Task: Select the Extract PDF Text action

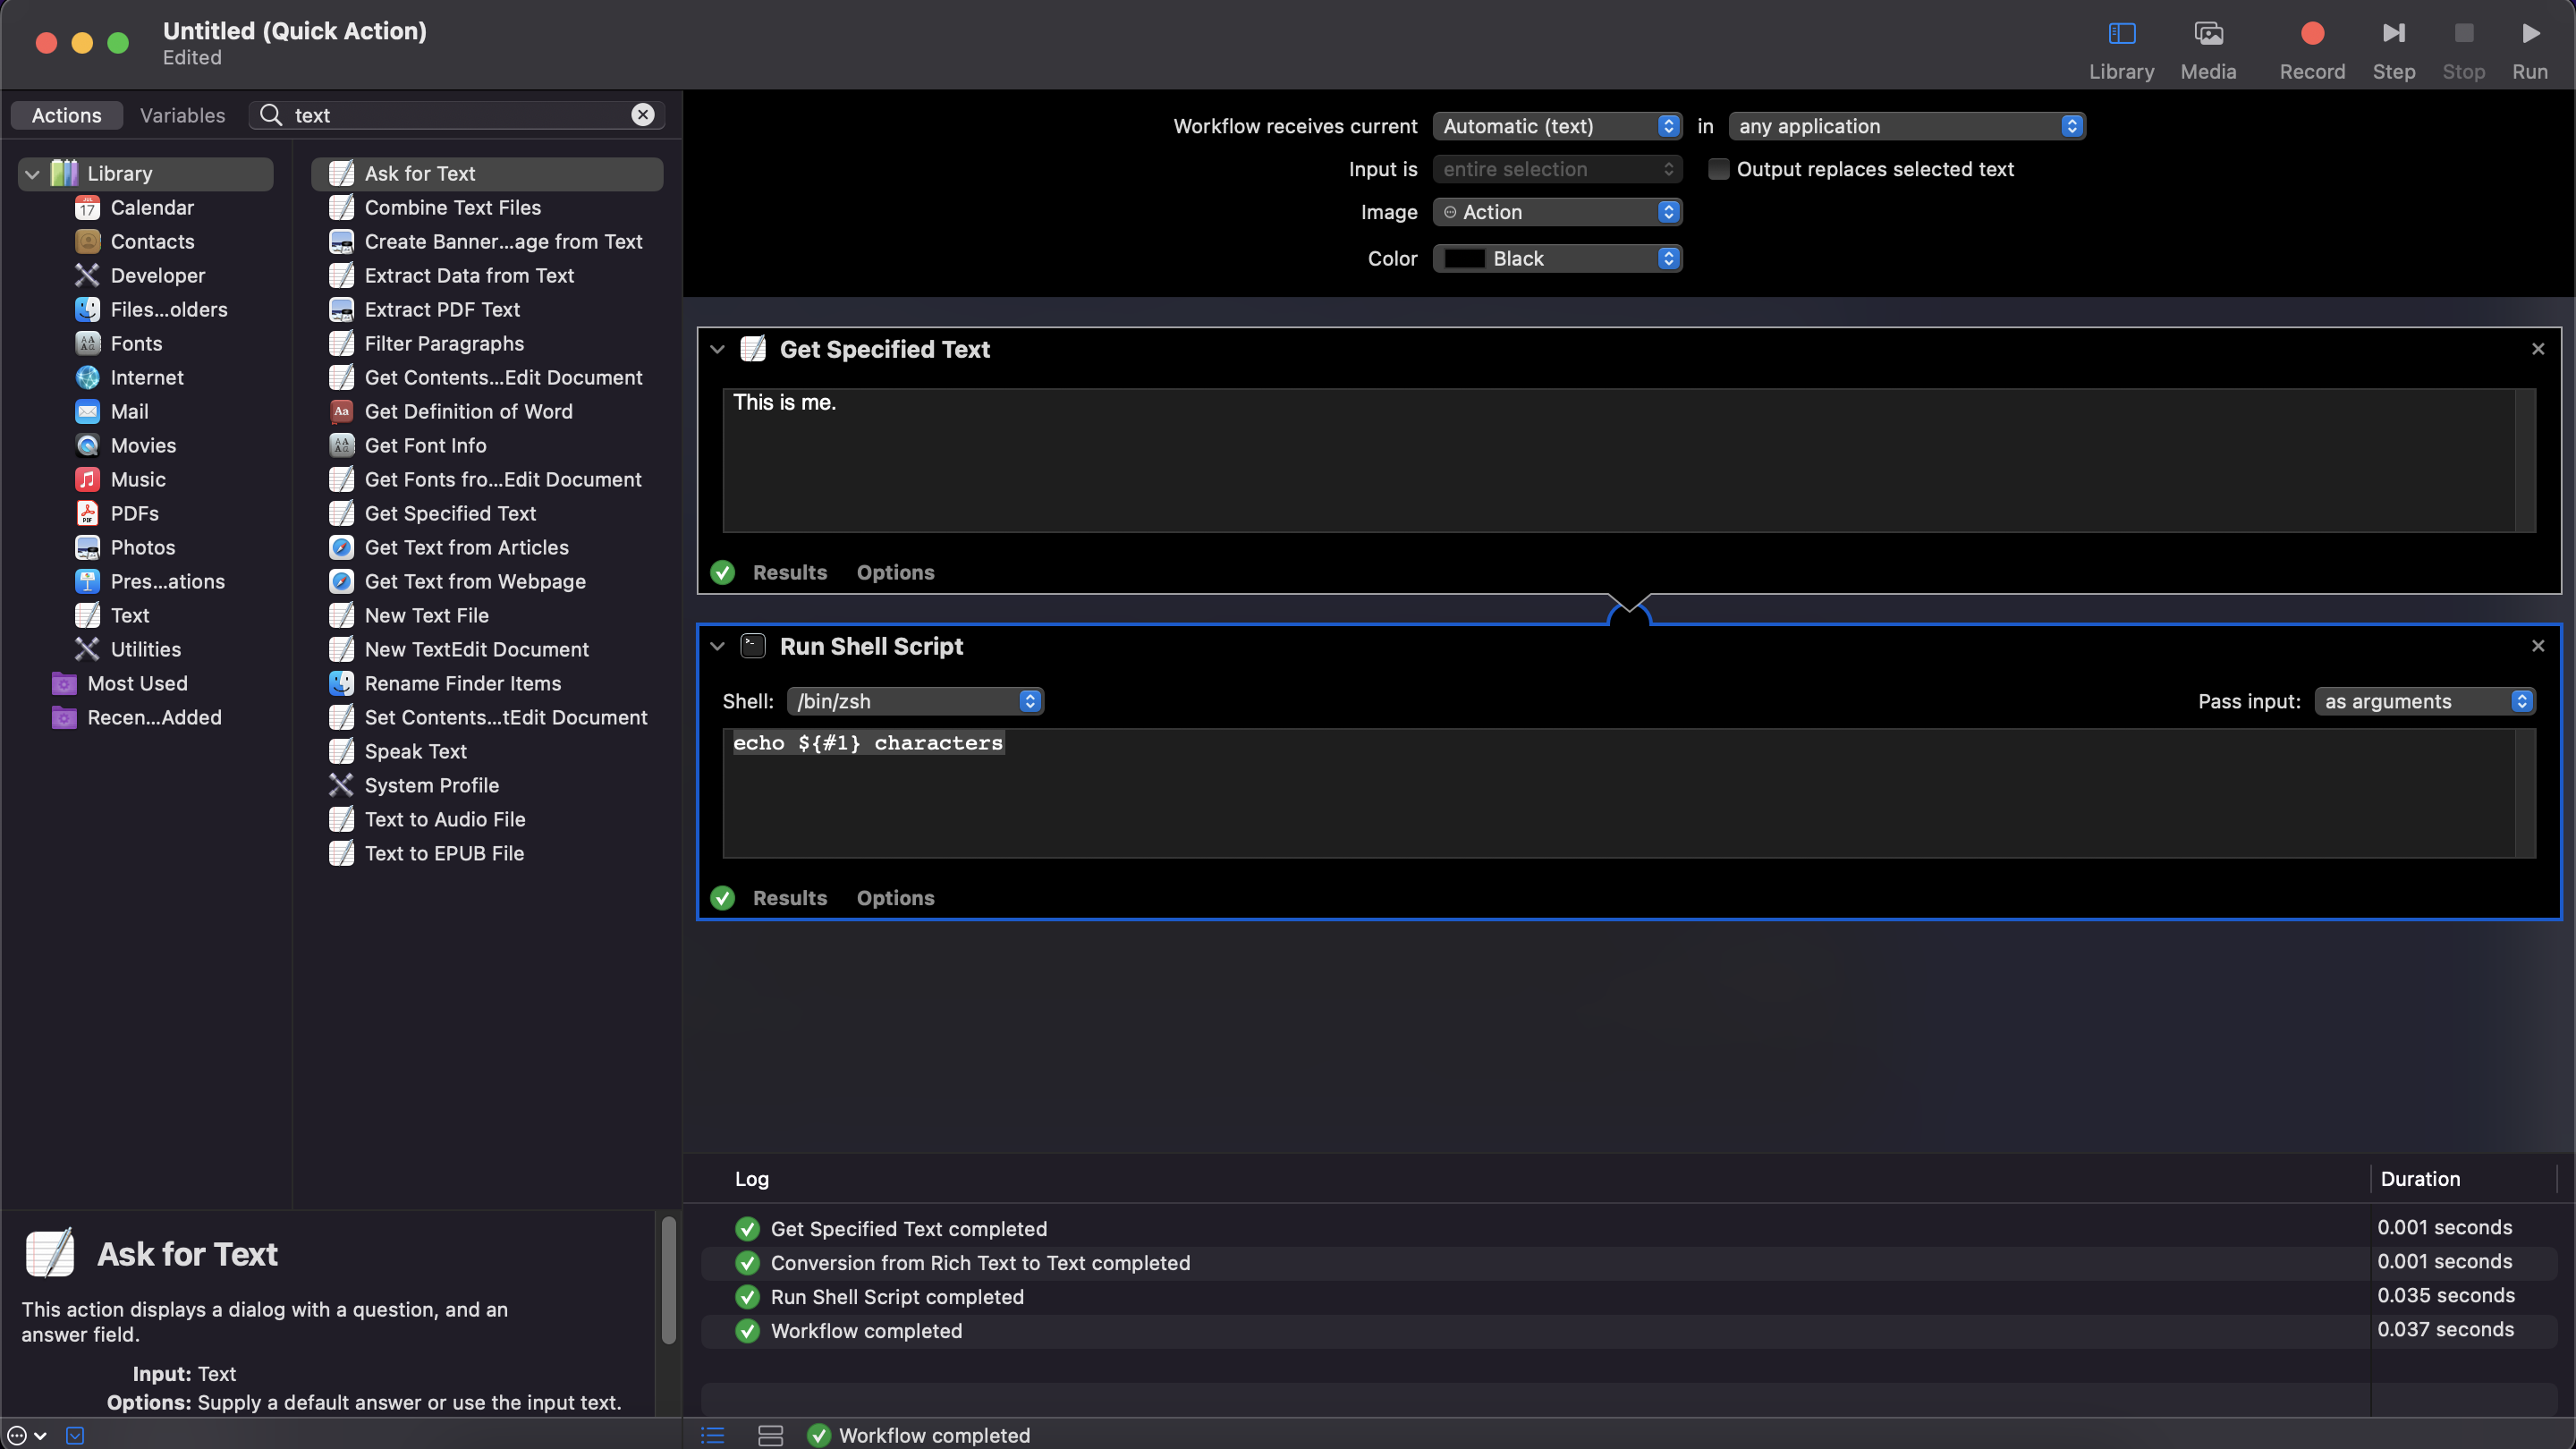Action: click(487, 309)
